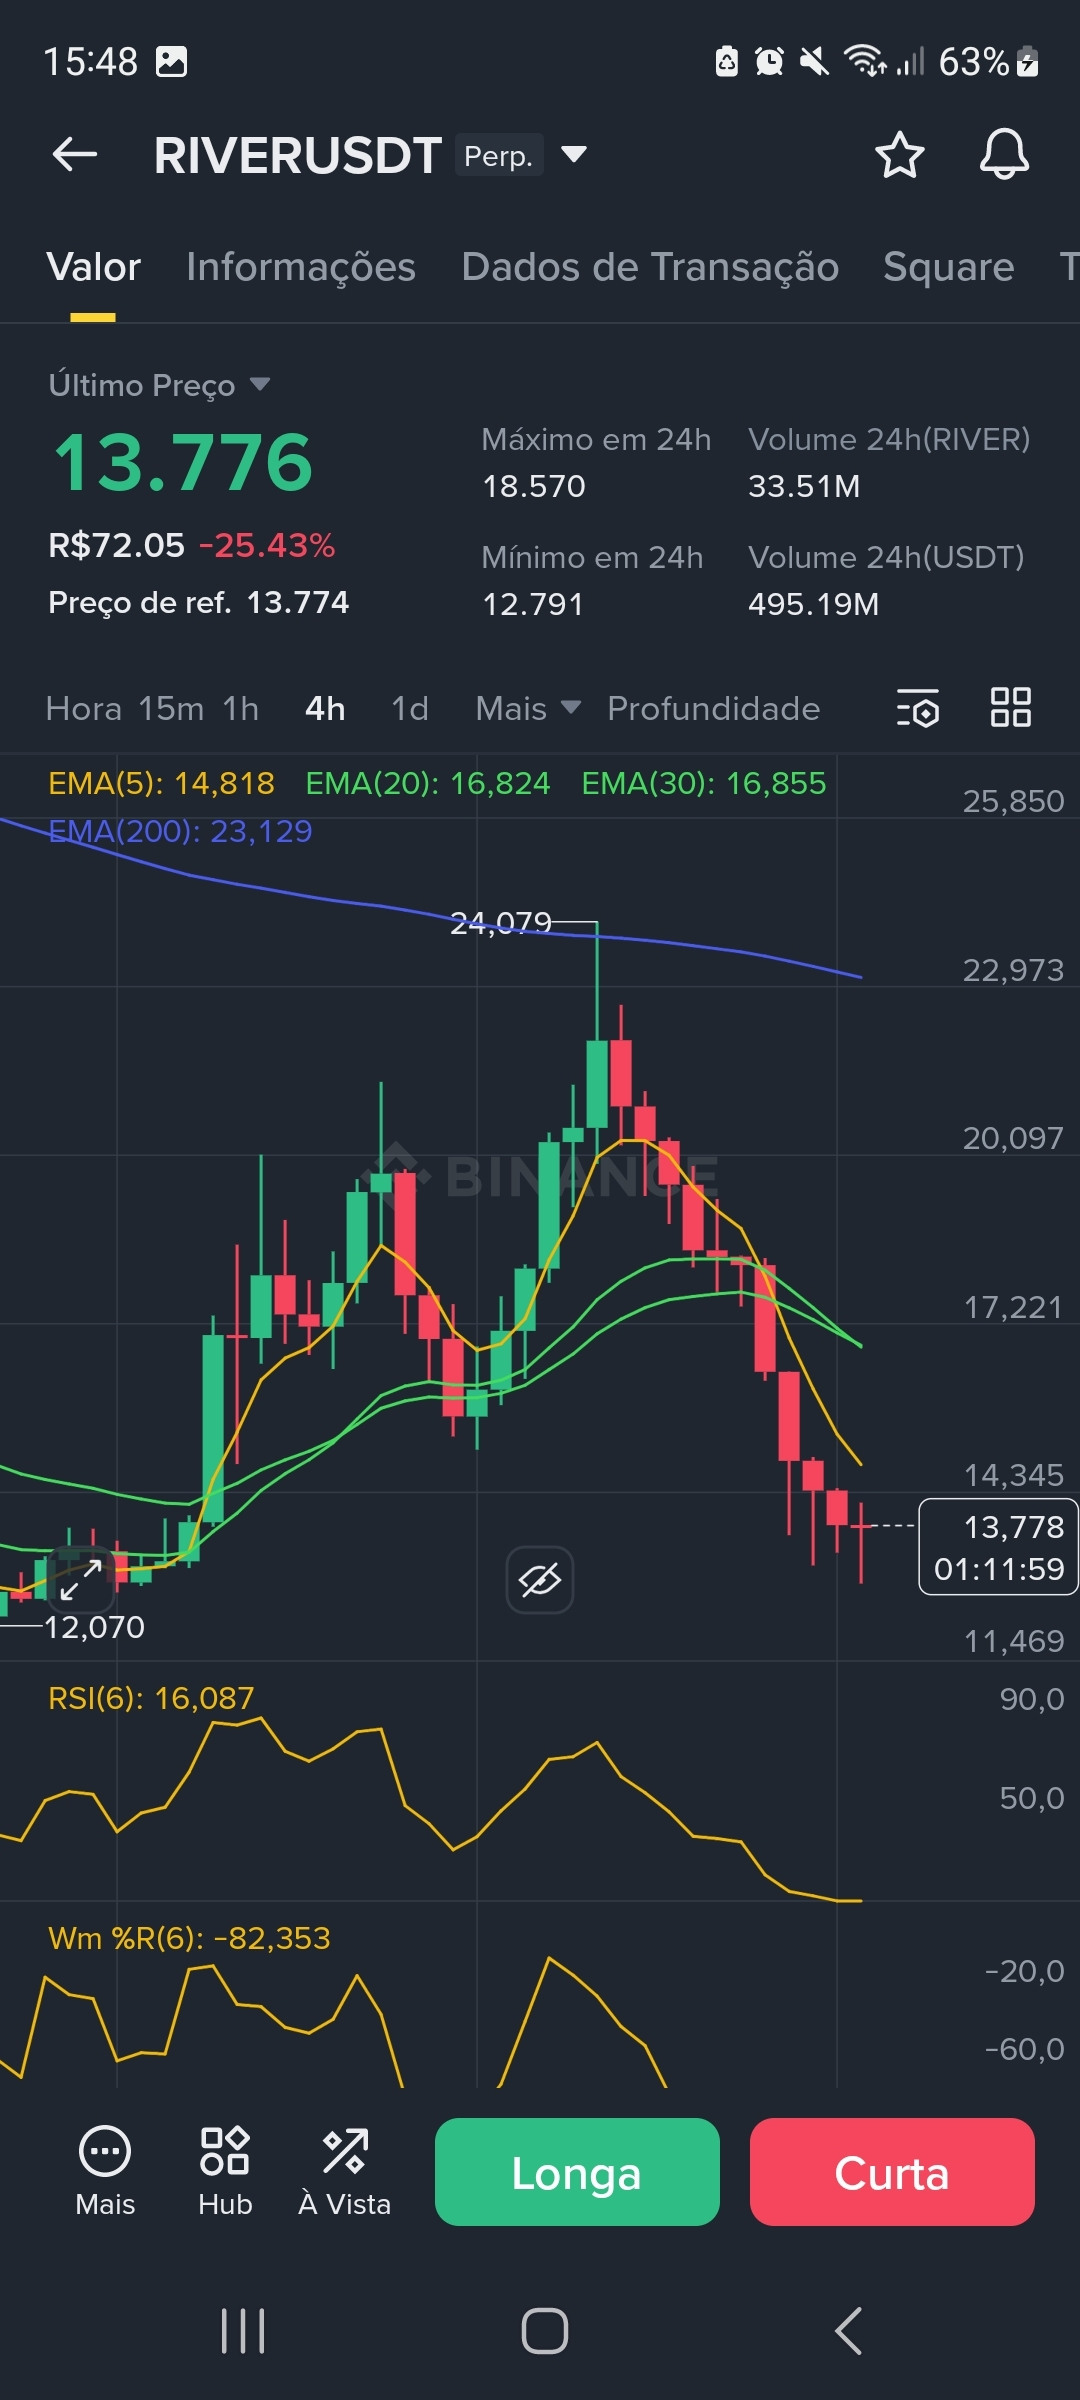Tap the back arrow beside RIVERUSDT
Screen dimensions: 1080x2400
point(75,155)
